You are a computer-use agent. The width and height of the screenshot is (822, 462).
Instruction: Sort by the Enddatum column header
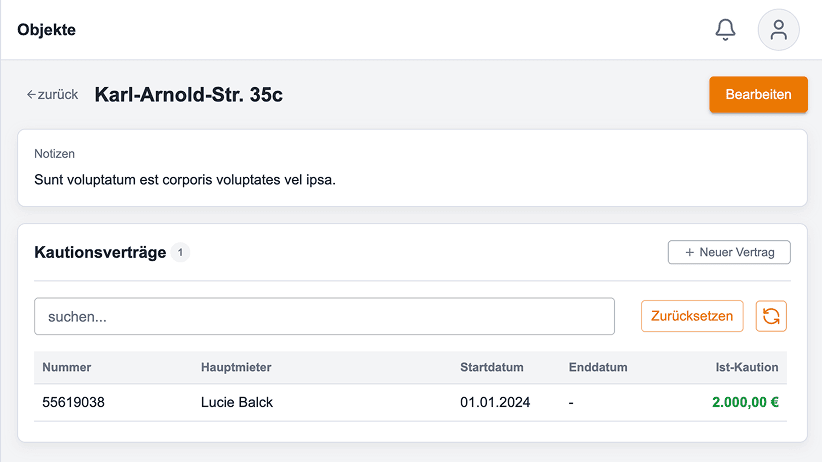click(x=598, y=367)
